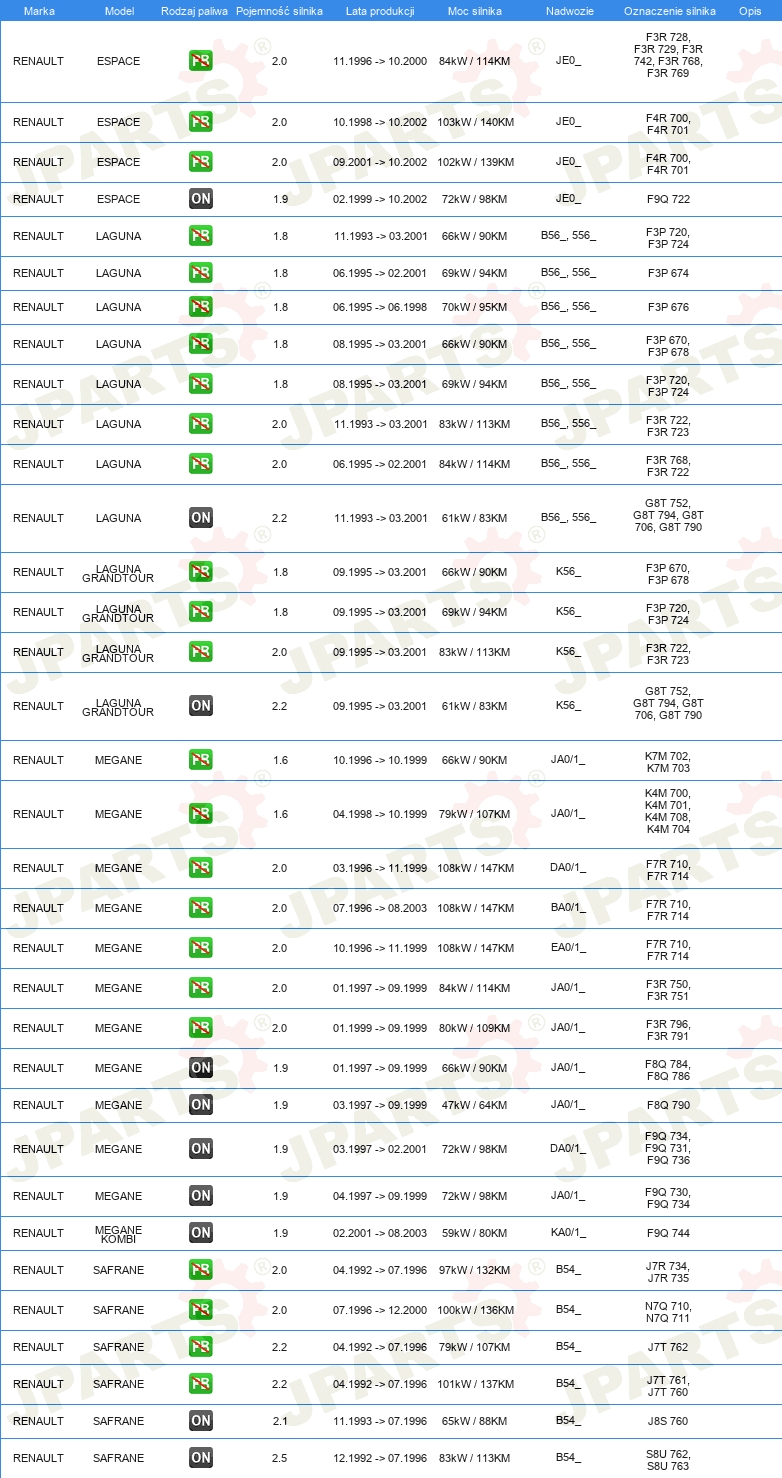Click the petrol icon in Safrane J7T 762 row

(x=201, y=1347)
